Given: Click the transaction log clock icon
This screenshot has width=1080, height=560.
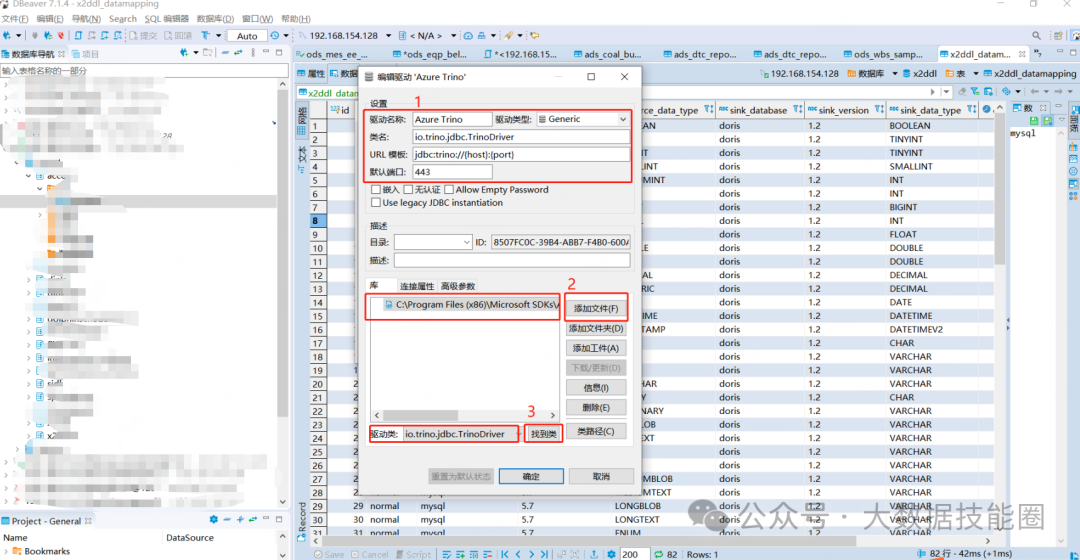Looking at the screenshot, I should [275, 36].
